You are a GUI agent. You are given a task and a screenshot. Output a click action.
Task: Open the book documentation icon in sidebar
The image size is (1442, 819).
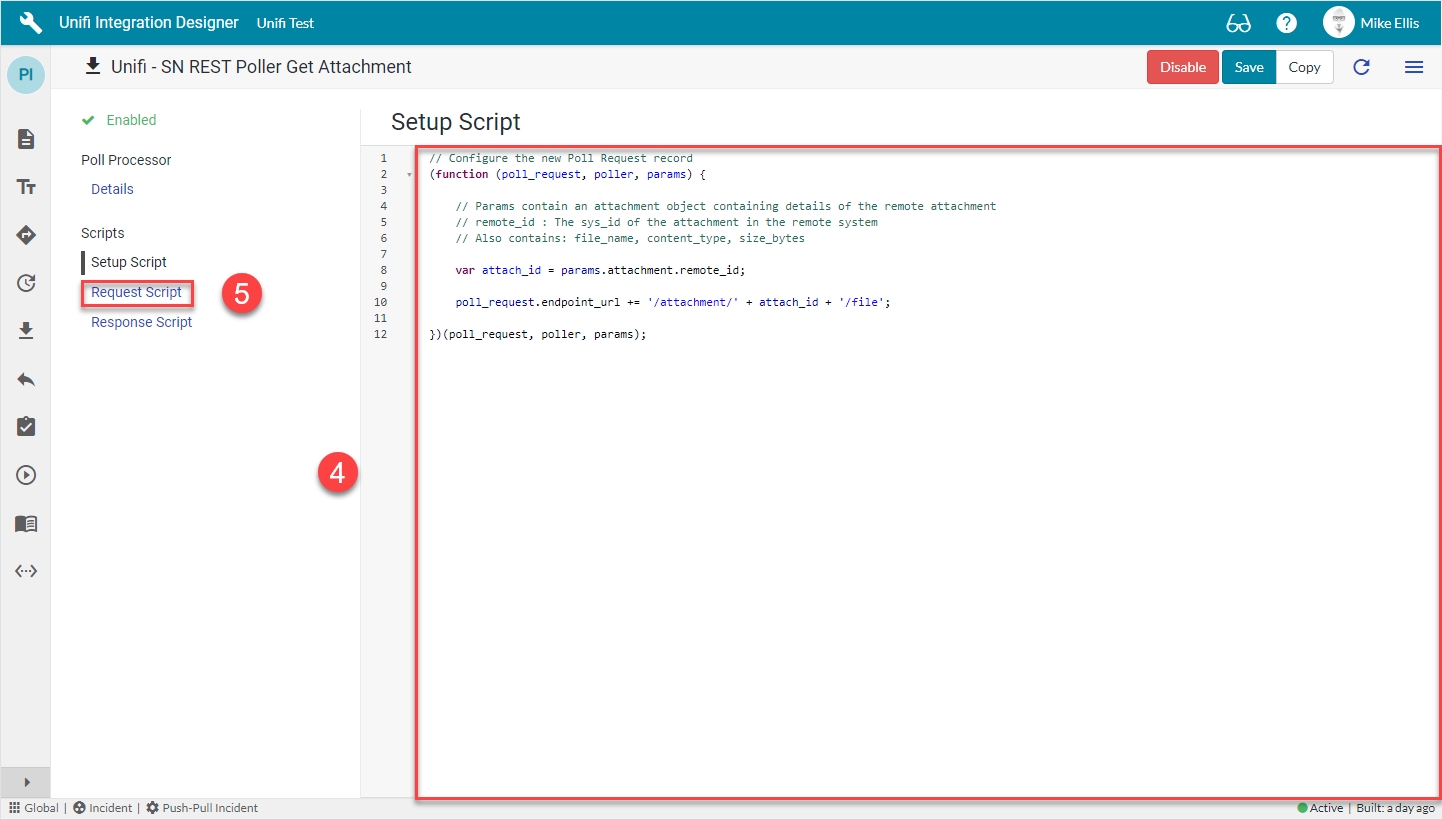point(26,523)
